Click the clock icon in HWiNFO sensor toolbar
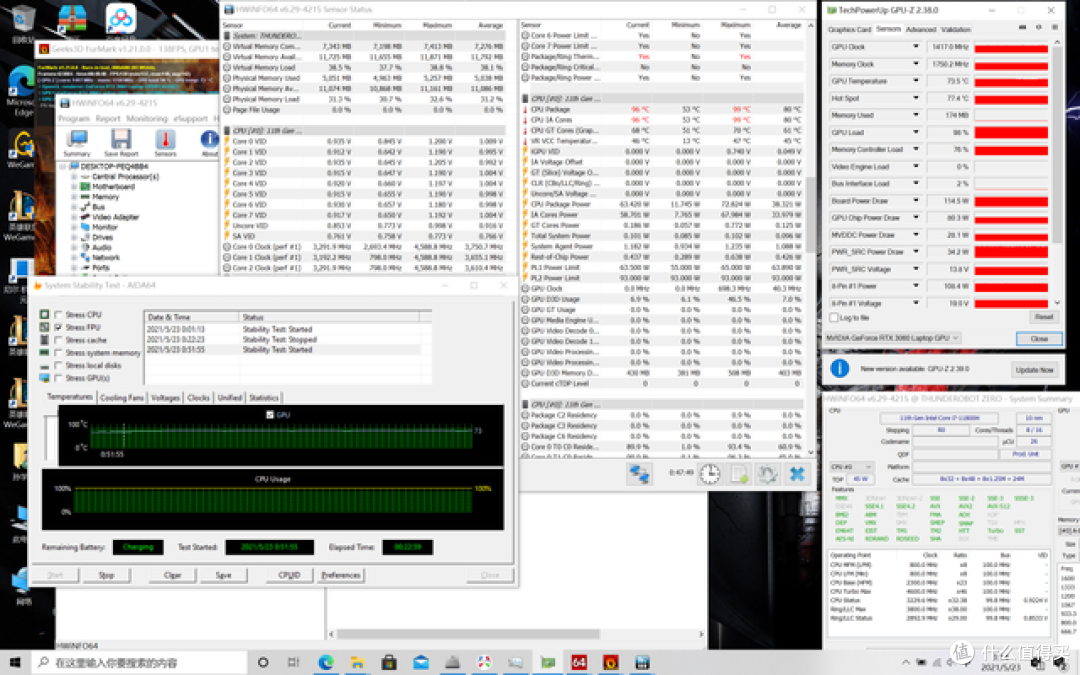The height and width of the screenshot is (675, 1080). pos(710,474)
